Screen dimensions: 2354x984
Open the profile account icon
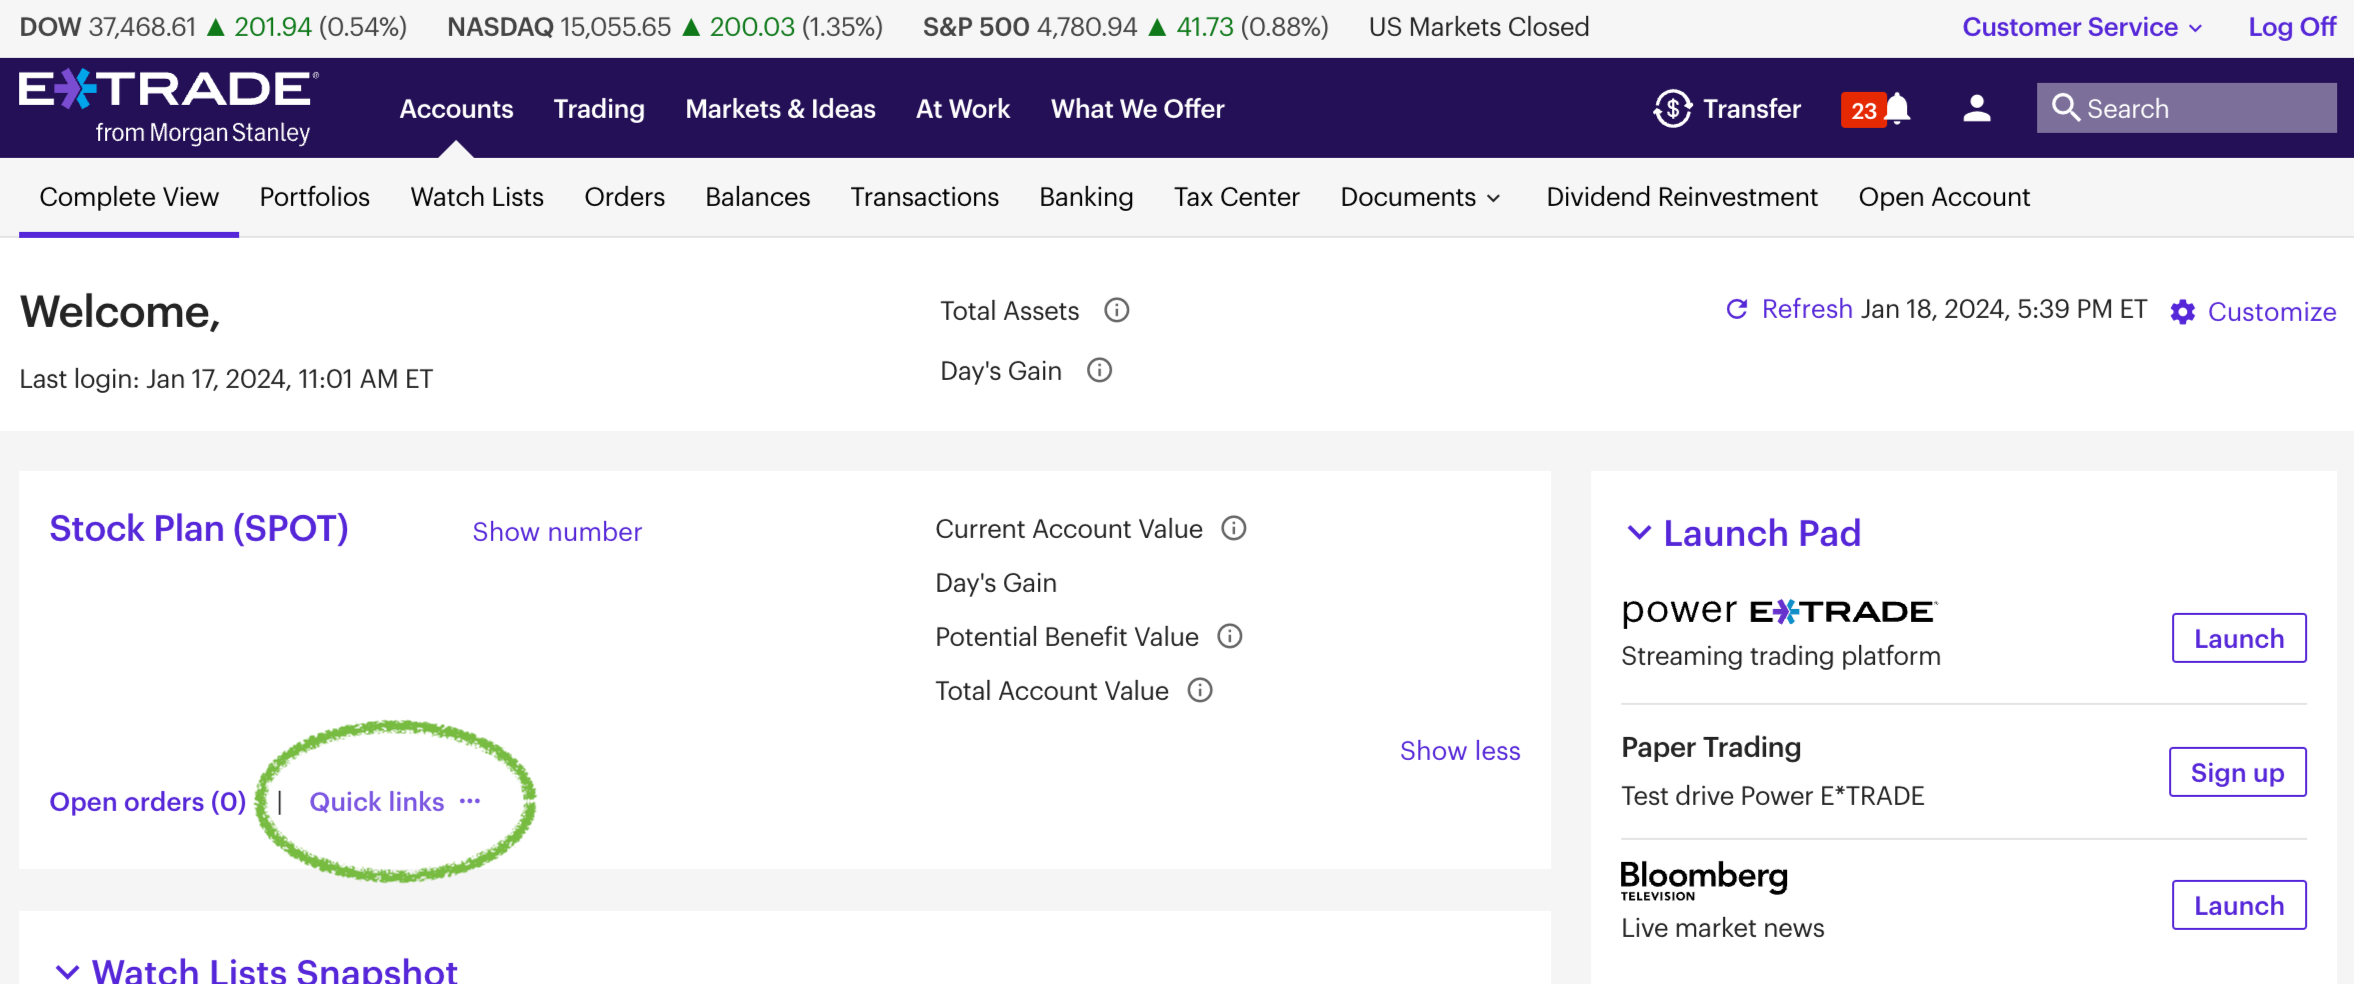(x=1975, y=108)
